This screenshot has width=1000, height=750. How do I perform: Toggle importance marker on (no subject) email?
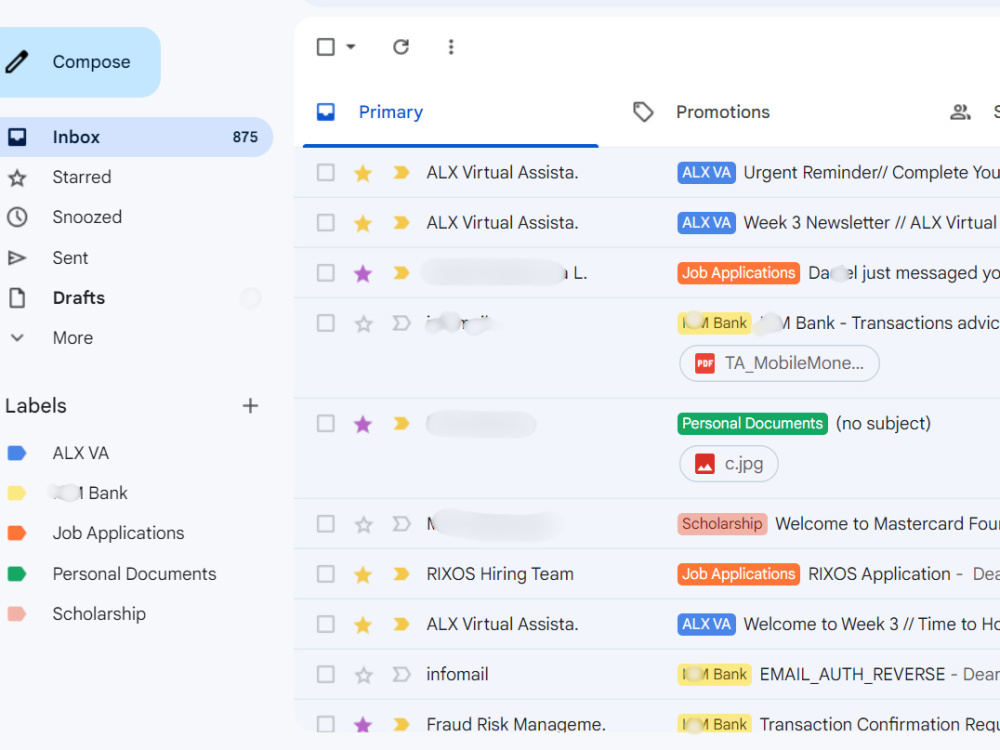point(401,423)
